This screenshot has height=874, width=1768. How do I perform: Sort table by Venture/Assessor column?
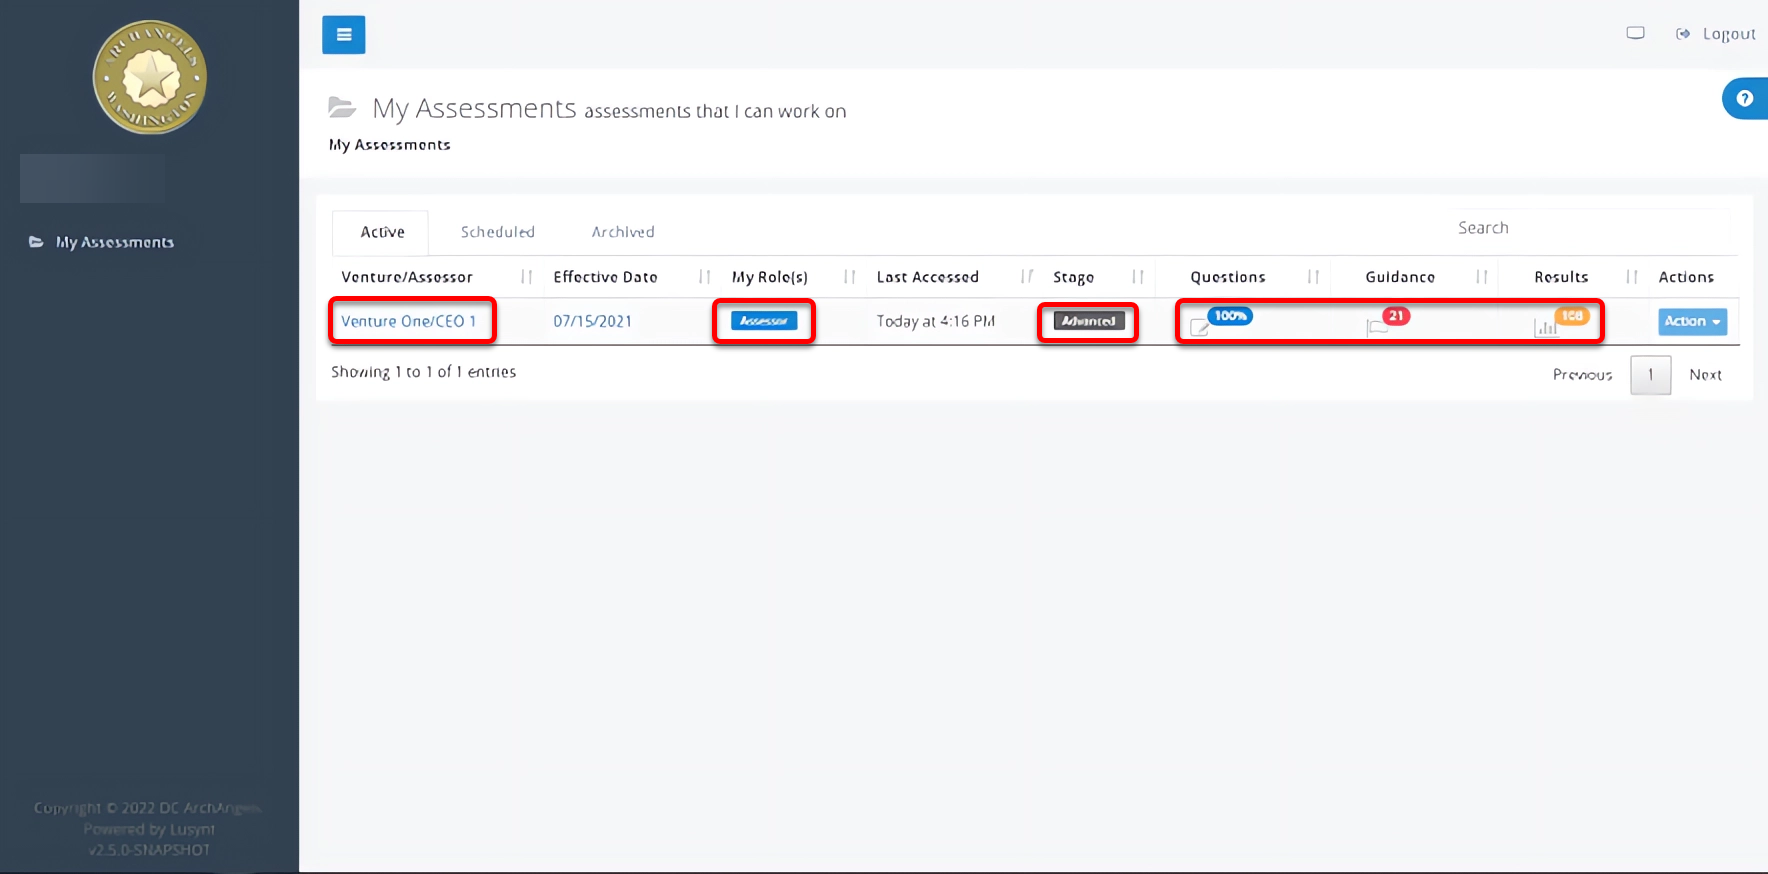(407, 277)
